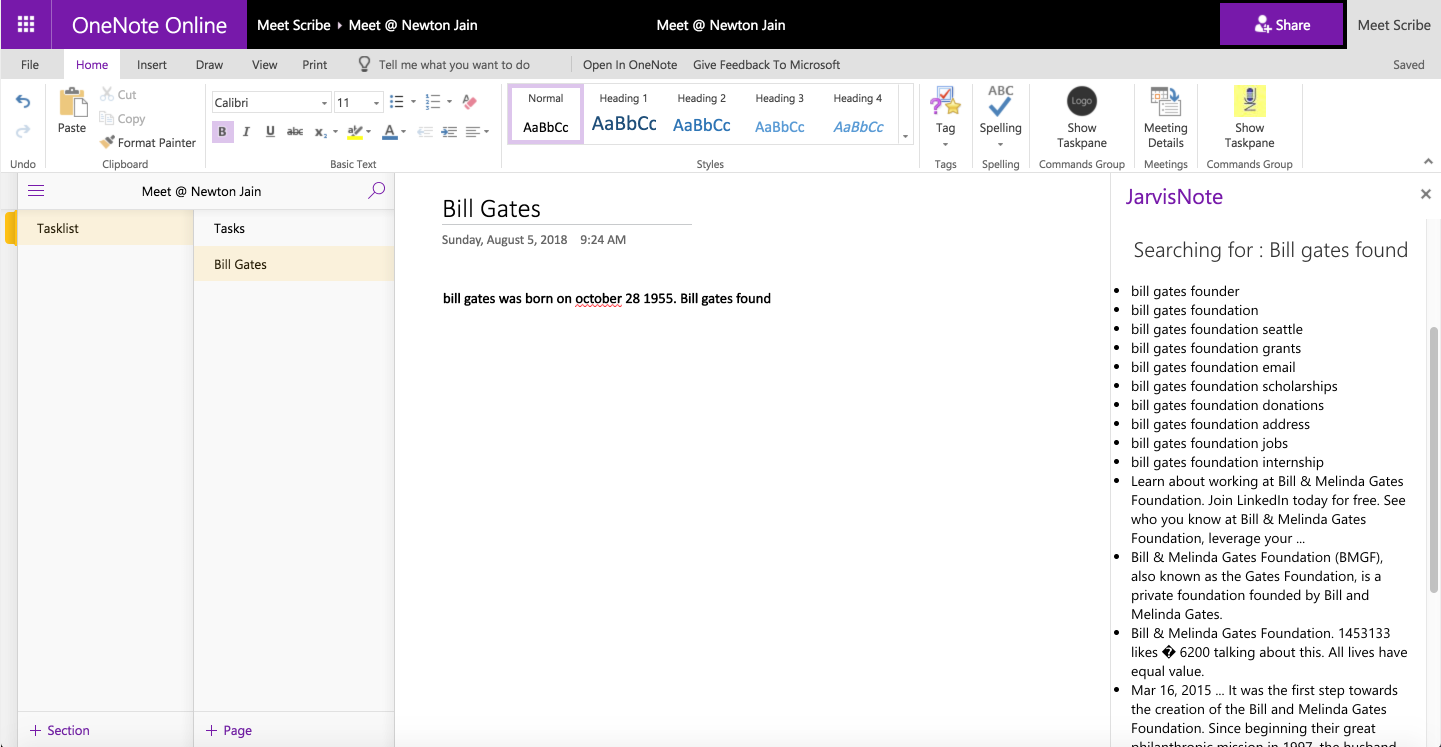Screen dimensions: 1441x747
Task: Apply font color using A swatch
Action: pyautogui.click(x=390, y=131)
